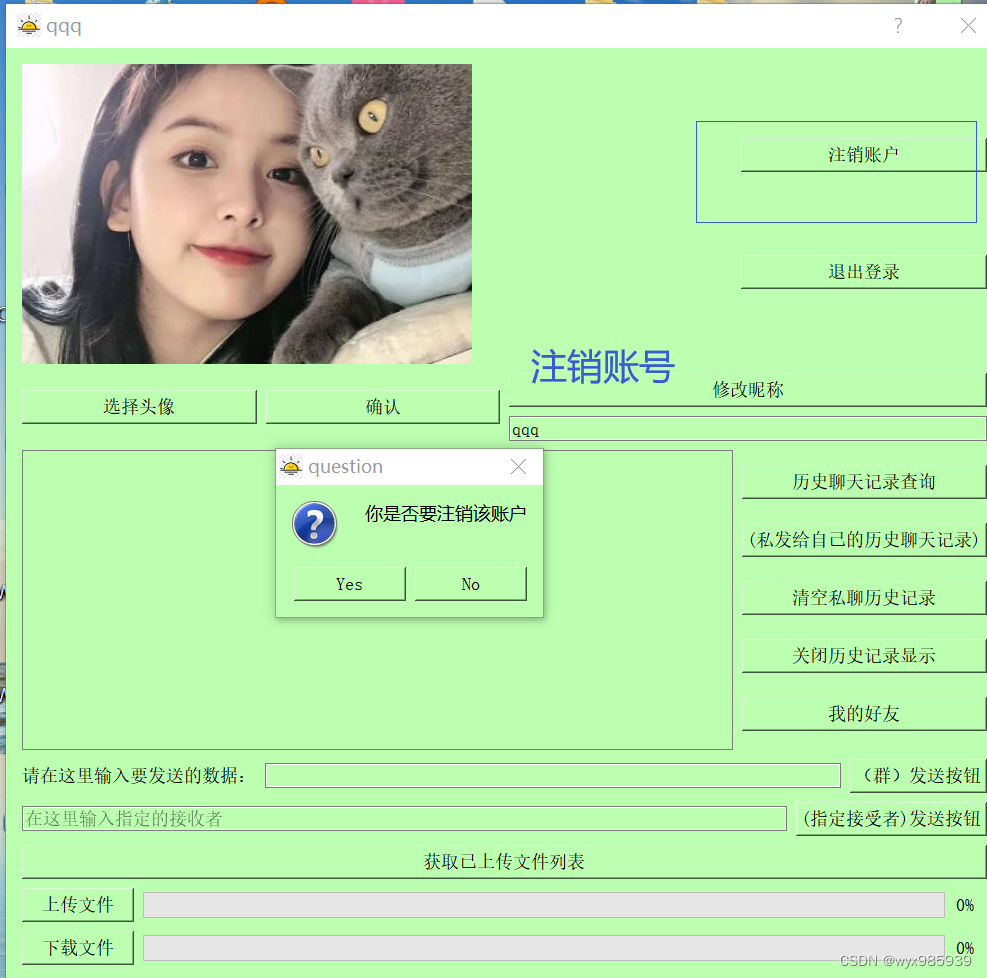This screenshot has width=987, height=978.
Task: Click the 你是否要注销该账户 dialog text
Action: point(445,514)
